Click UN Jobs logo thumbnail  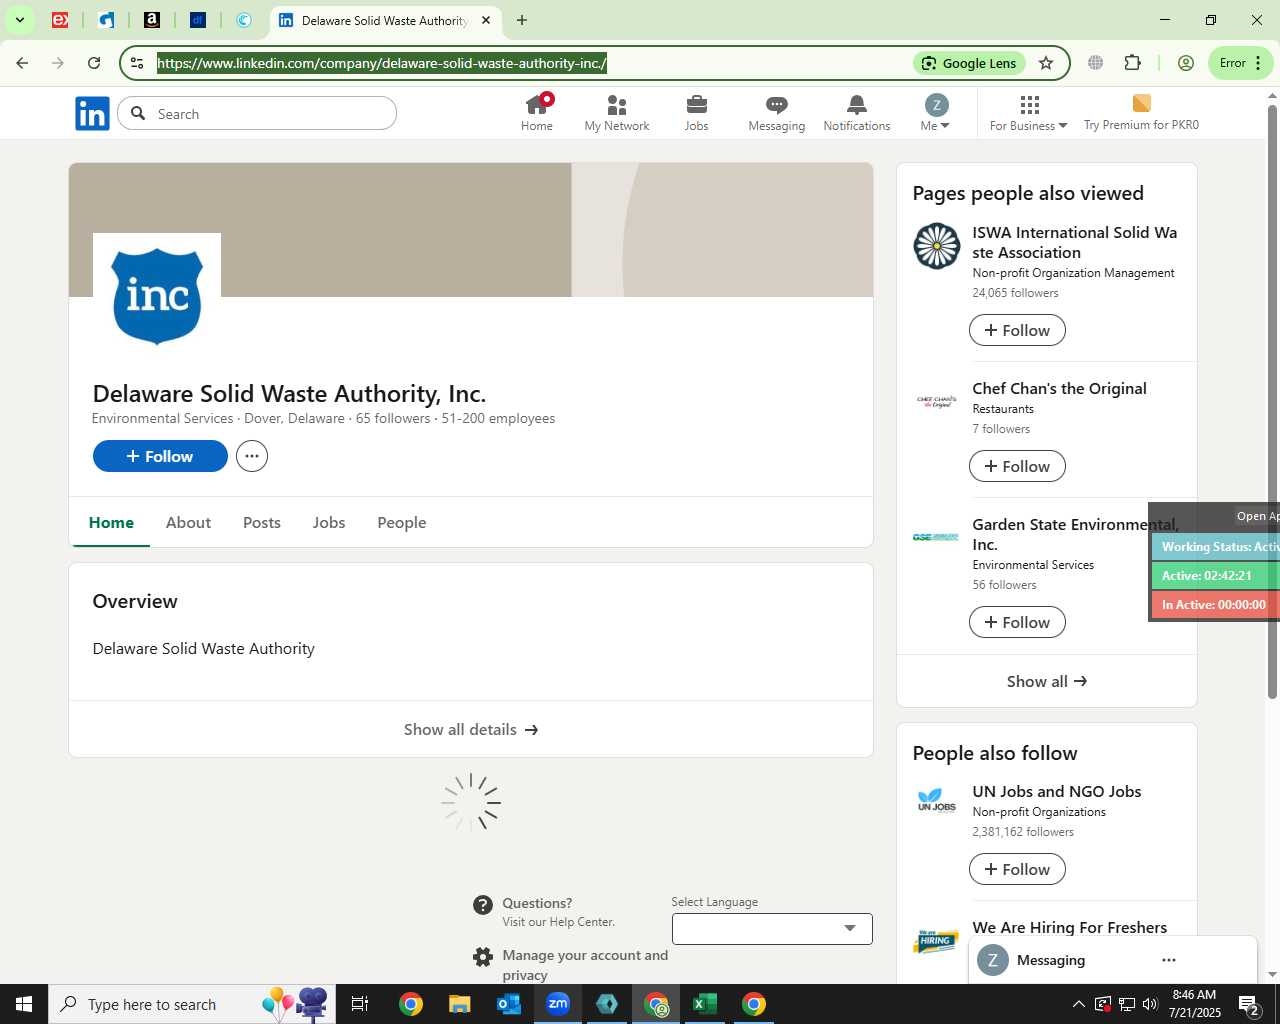click(x=937, y=801)
